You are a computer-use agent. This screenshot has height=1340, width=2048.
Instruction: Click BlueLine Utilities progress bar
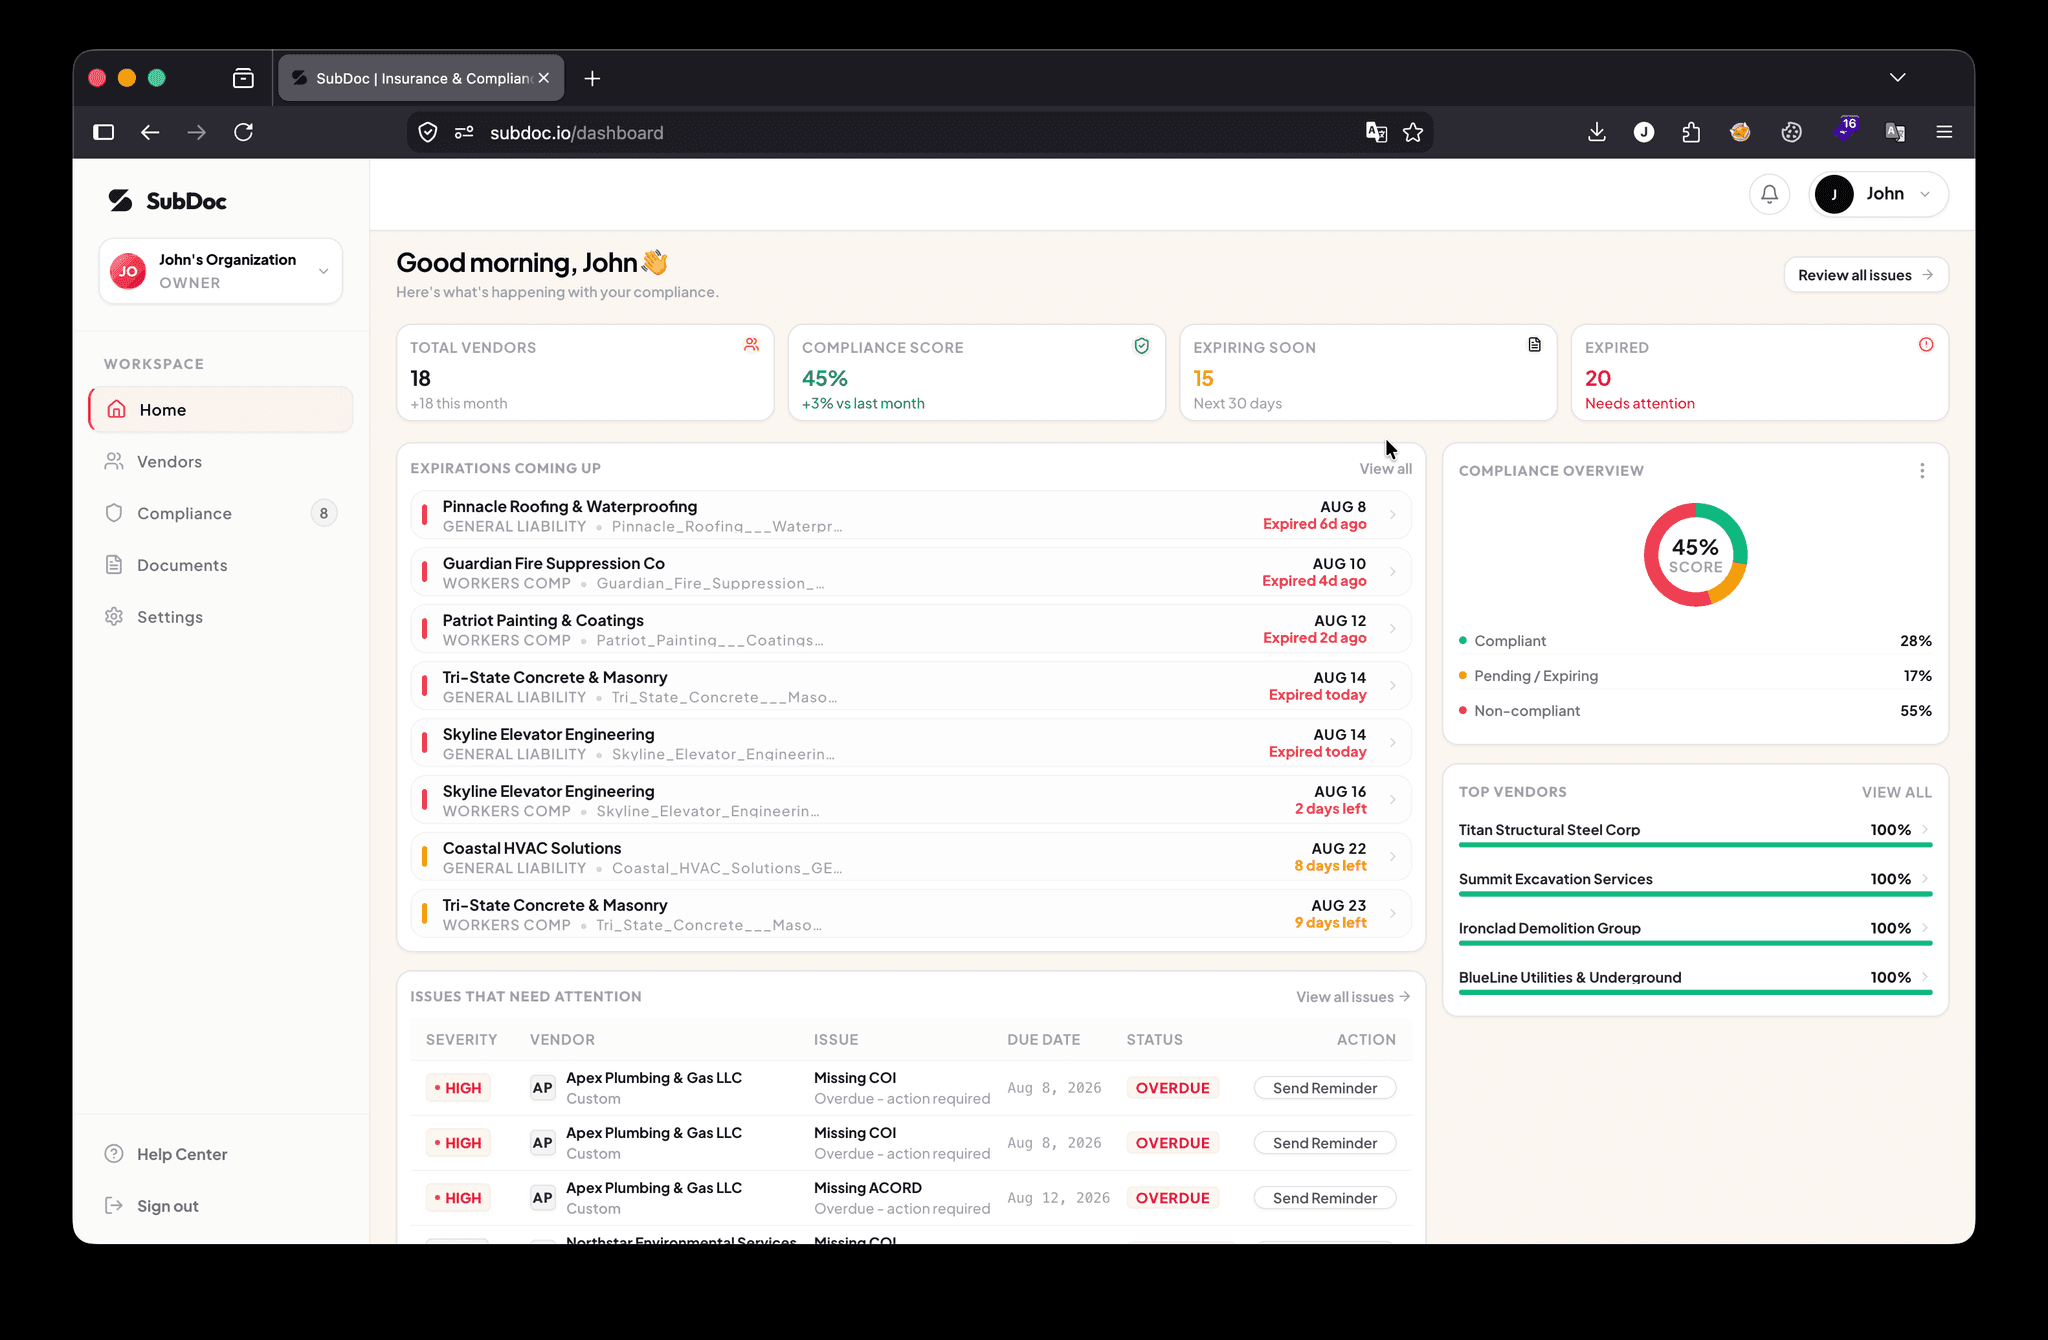(1695, 992)
